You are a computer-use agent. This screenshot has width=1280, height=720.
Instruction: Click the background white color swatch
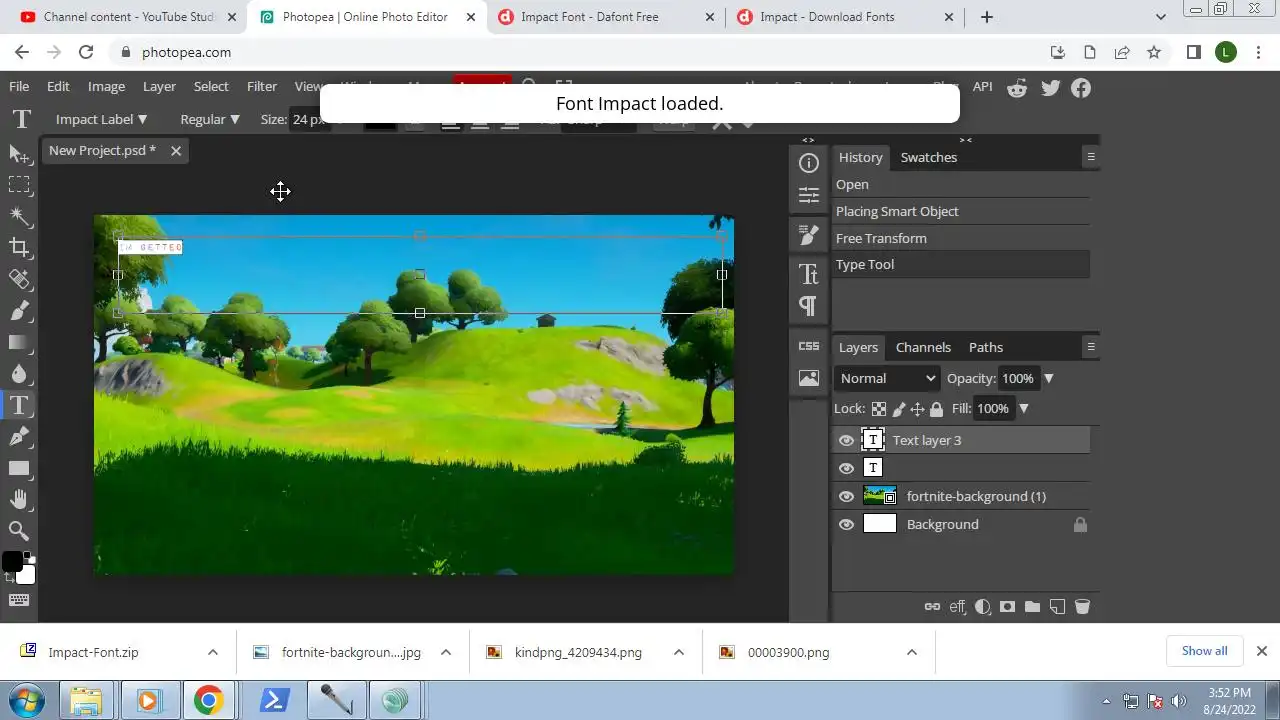tap(26, 574)
